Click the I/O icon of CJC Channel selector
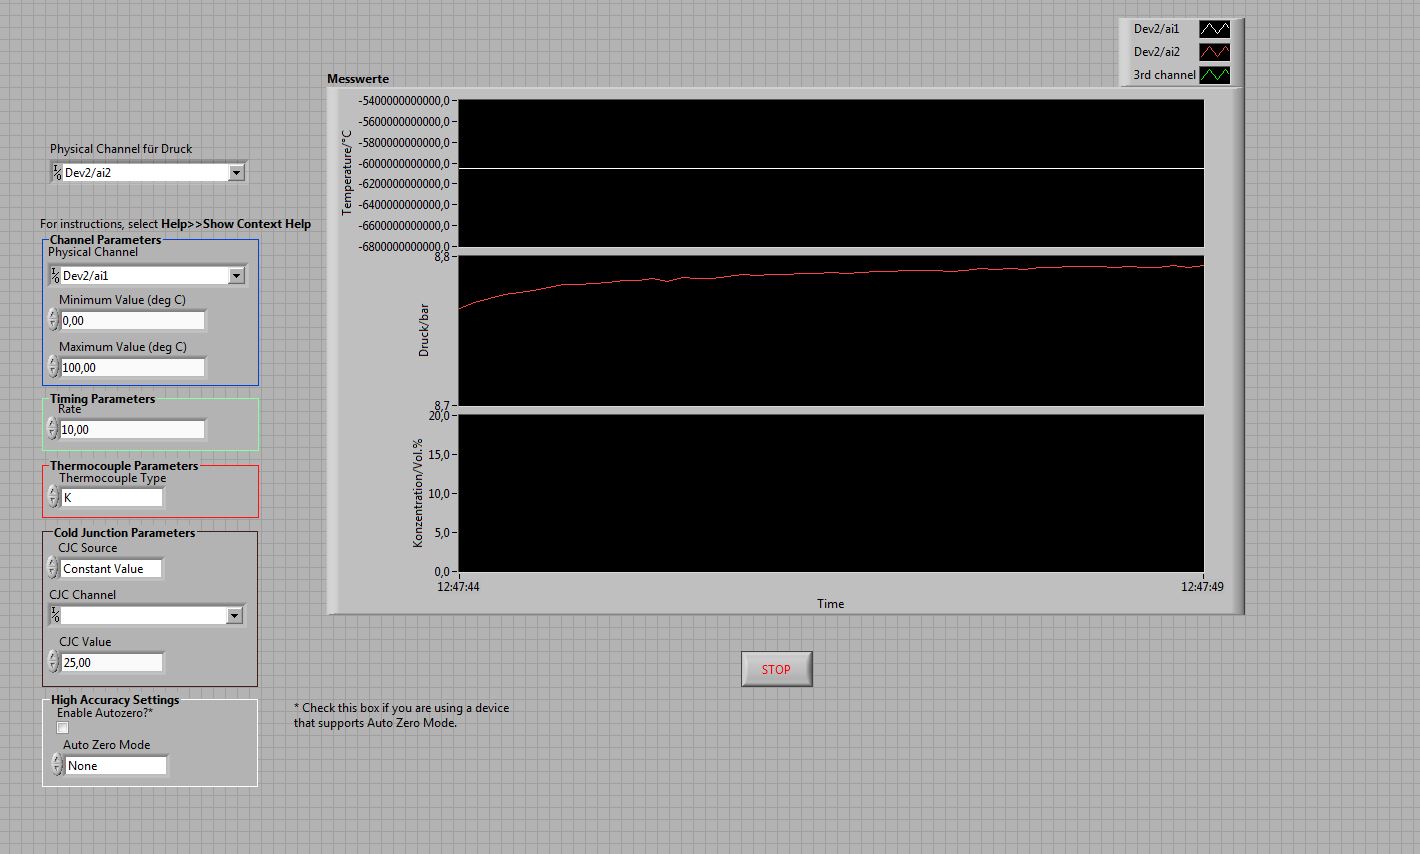The width and height of the screenshot is (1420, 854). (x=55, y=615)
